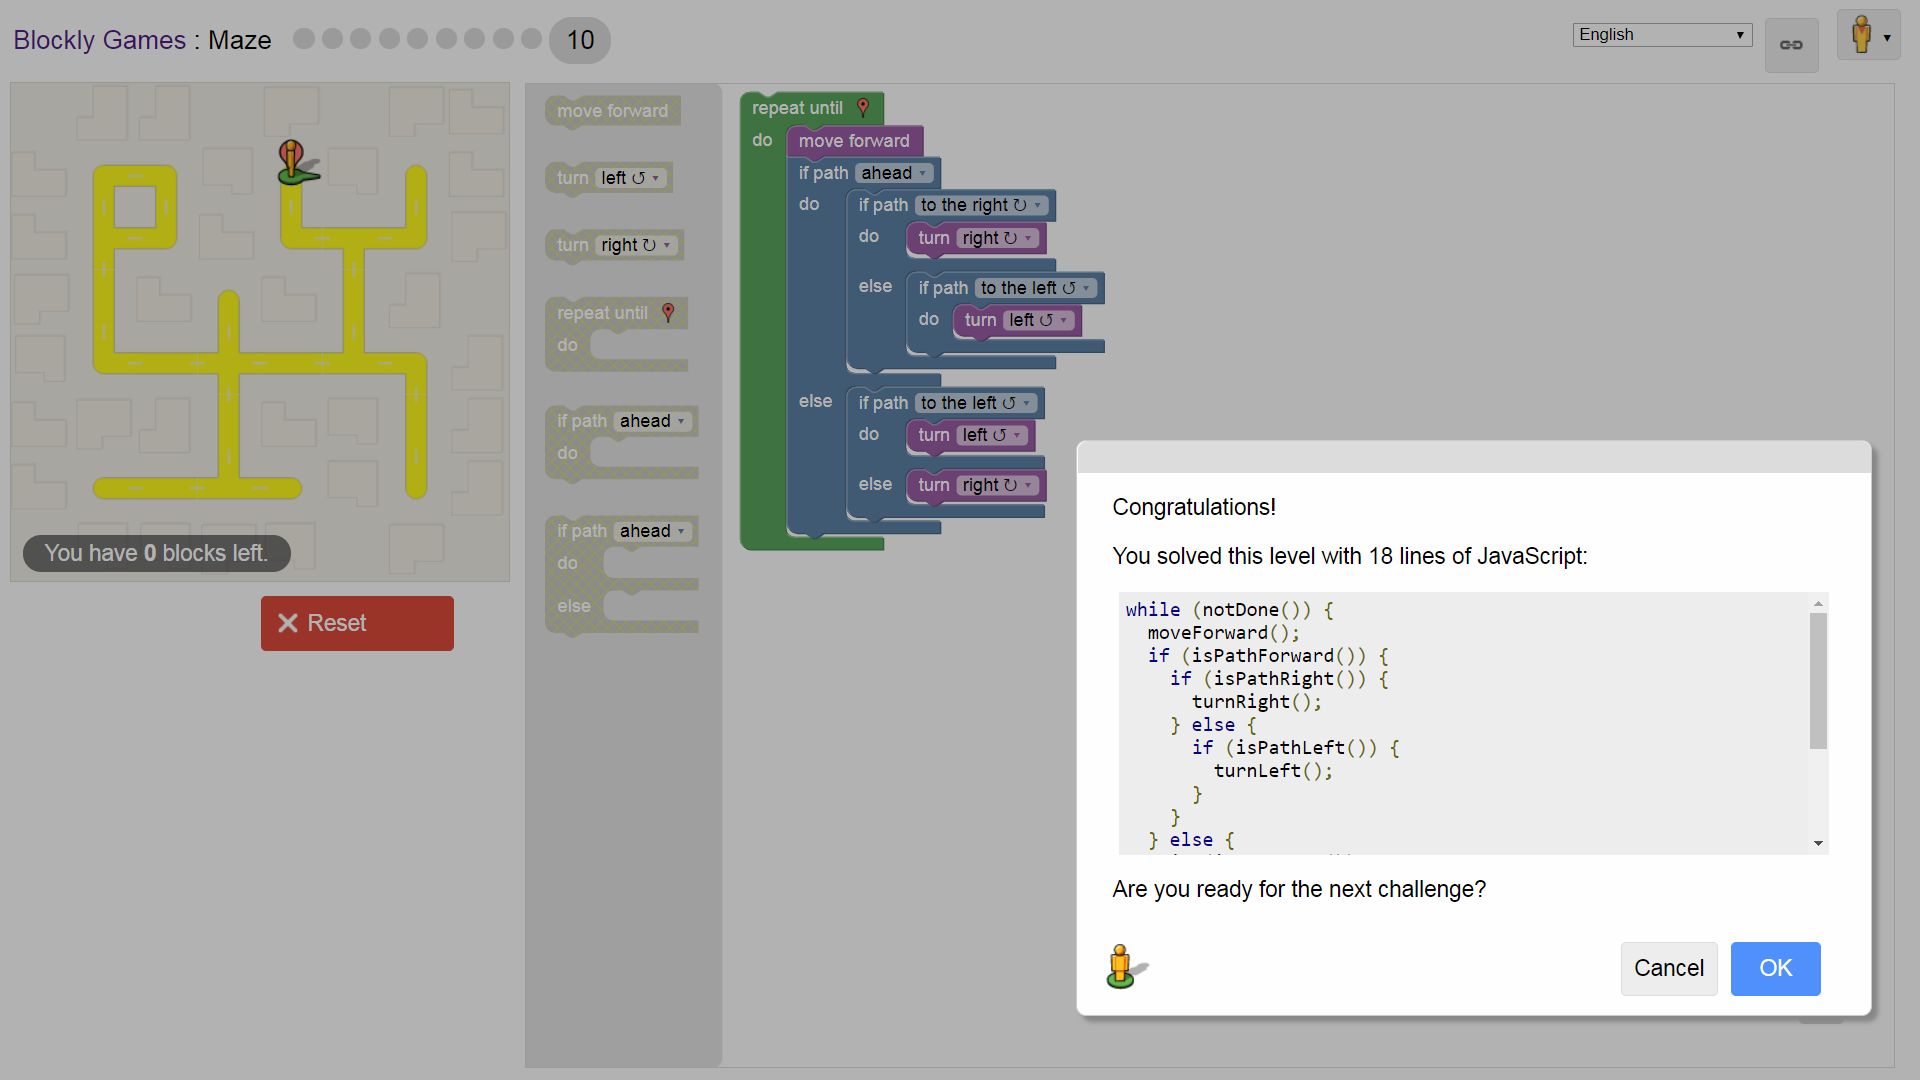Toggle if-path ahead condition block
1920x1080 pixels.
[x=621, y=419]
